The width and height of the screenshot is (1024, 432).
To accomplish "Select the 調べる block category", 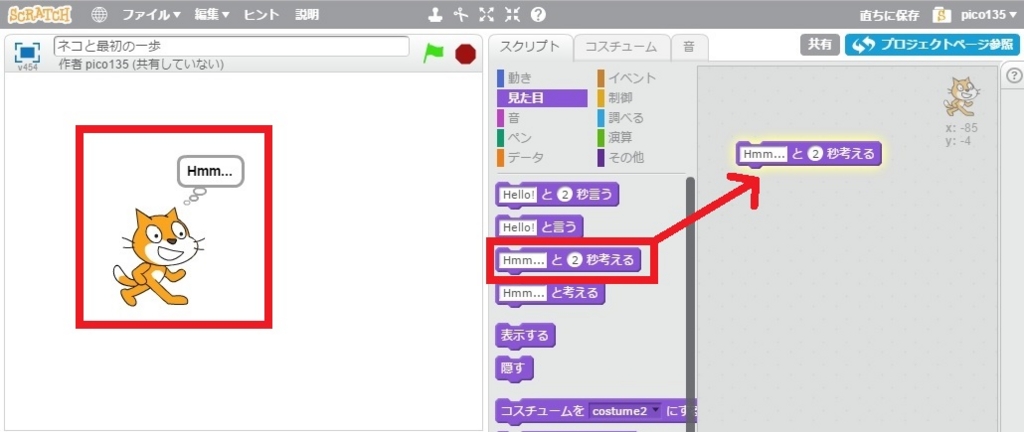I will (x=620, y=118).
